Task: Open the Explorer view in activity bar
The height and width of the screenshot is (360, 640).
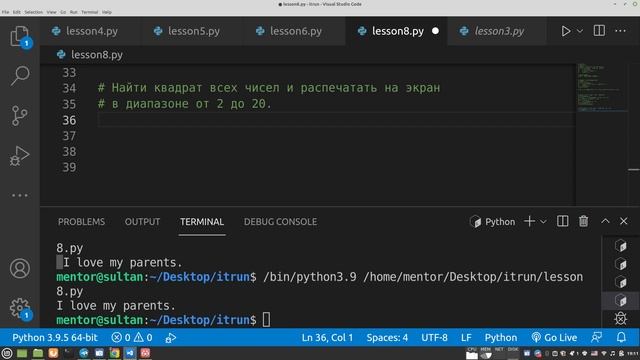Action: pyautogui.click(x=20, y=36)
